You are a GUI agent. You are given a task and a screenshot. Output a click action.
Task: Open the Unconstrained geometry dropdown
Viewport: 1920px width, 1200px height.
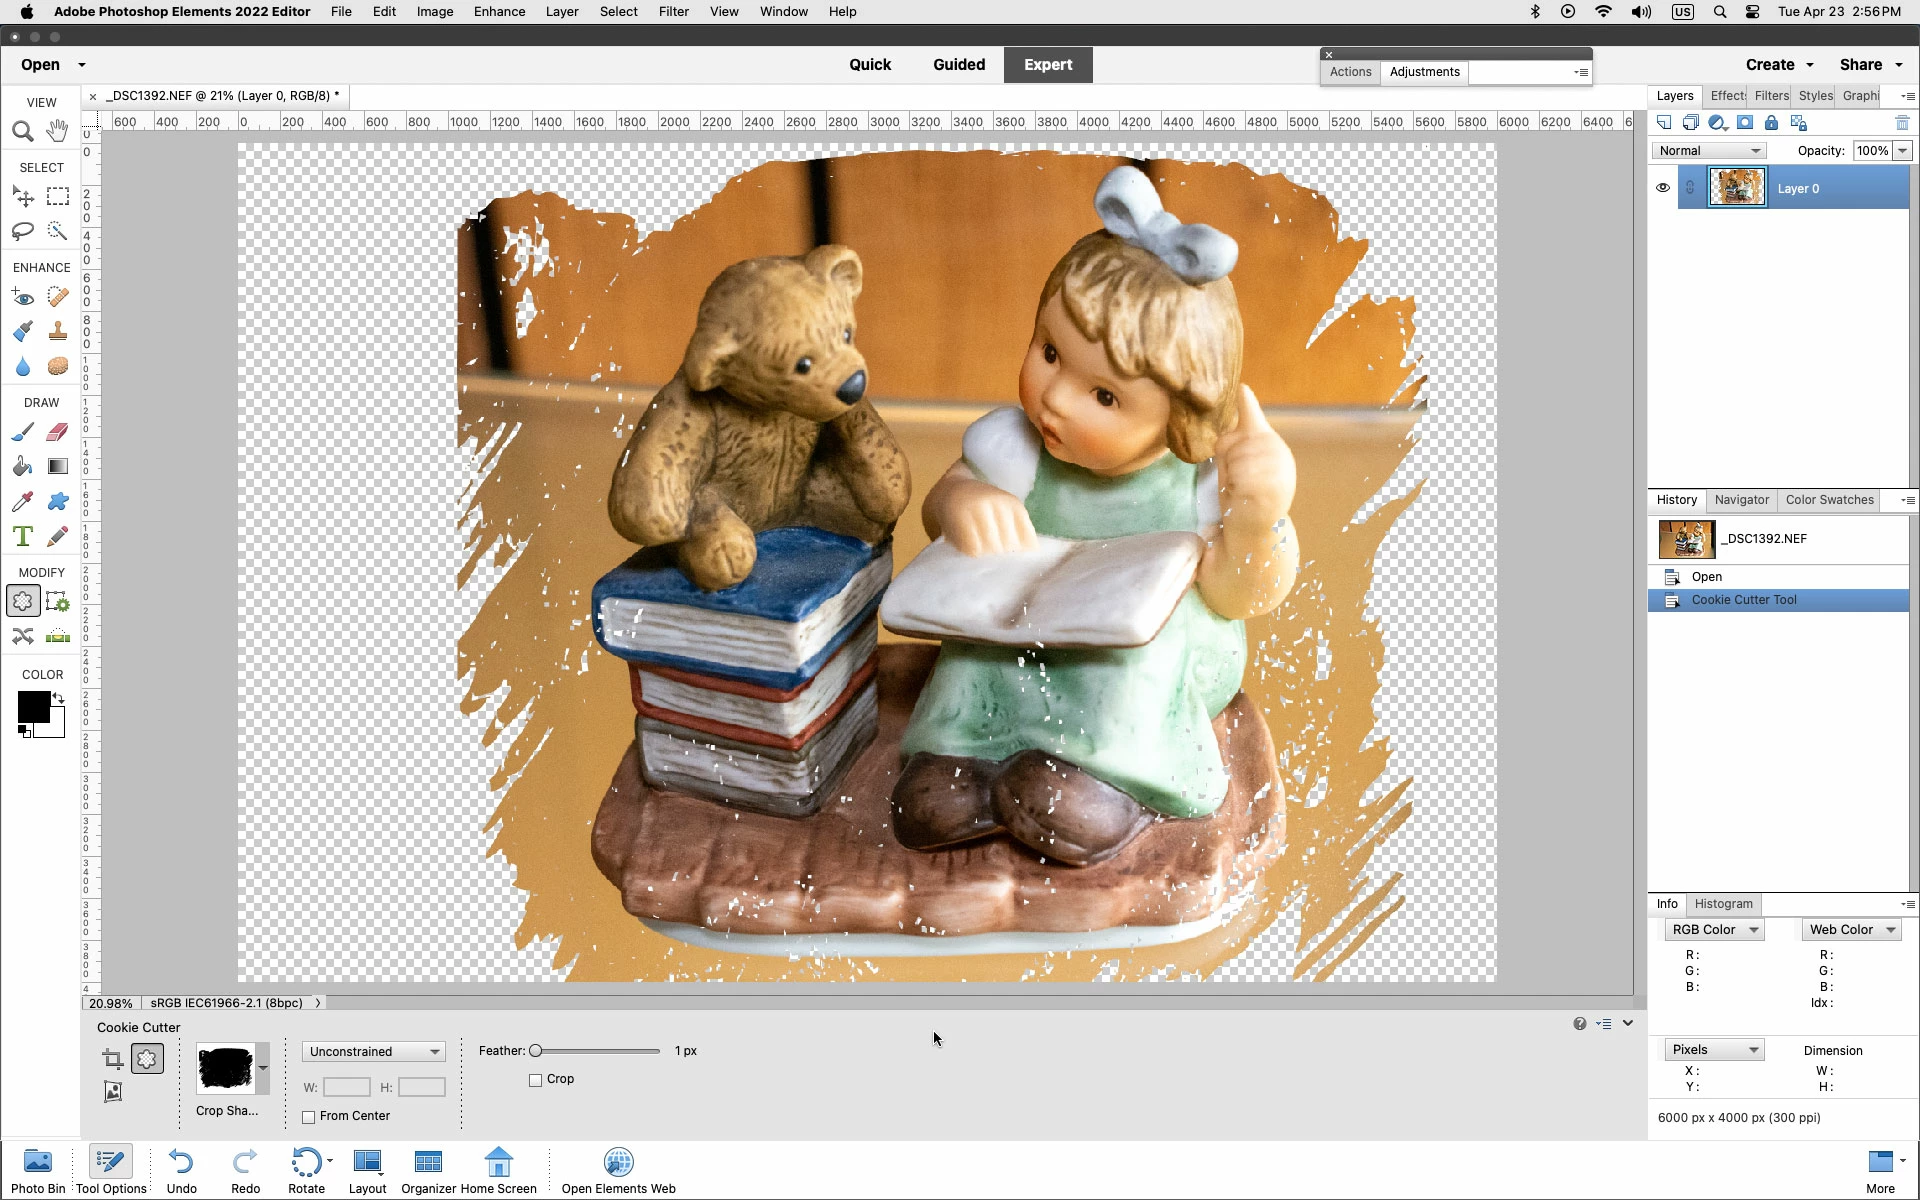[x=374, y=1052]
